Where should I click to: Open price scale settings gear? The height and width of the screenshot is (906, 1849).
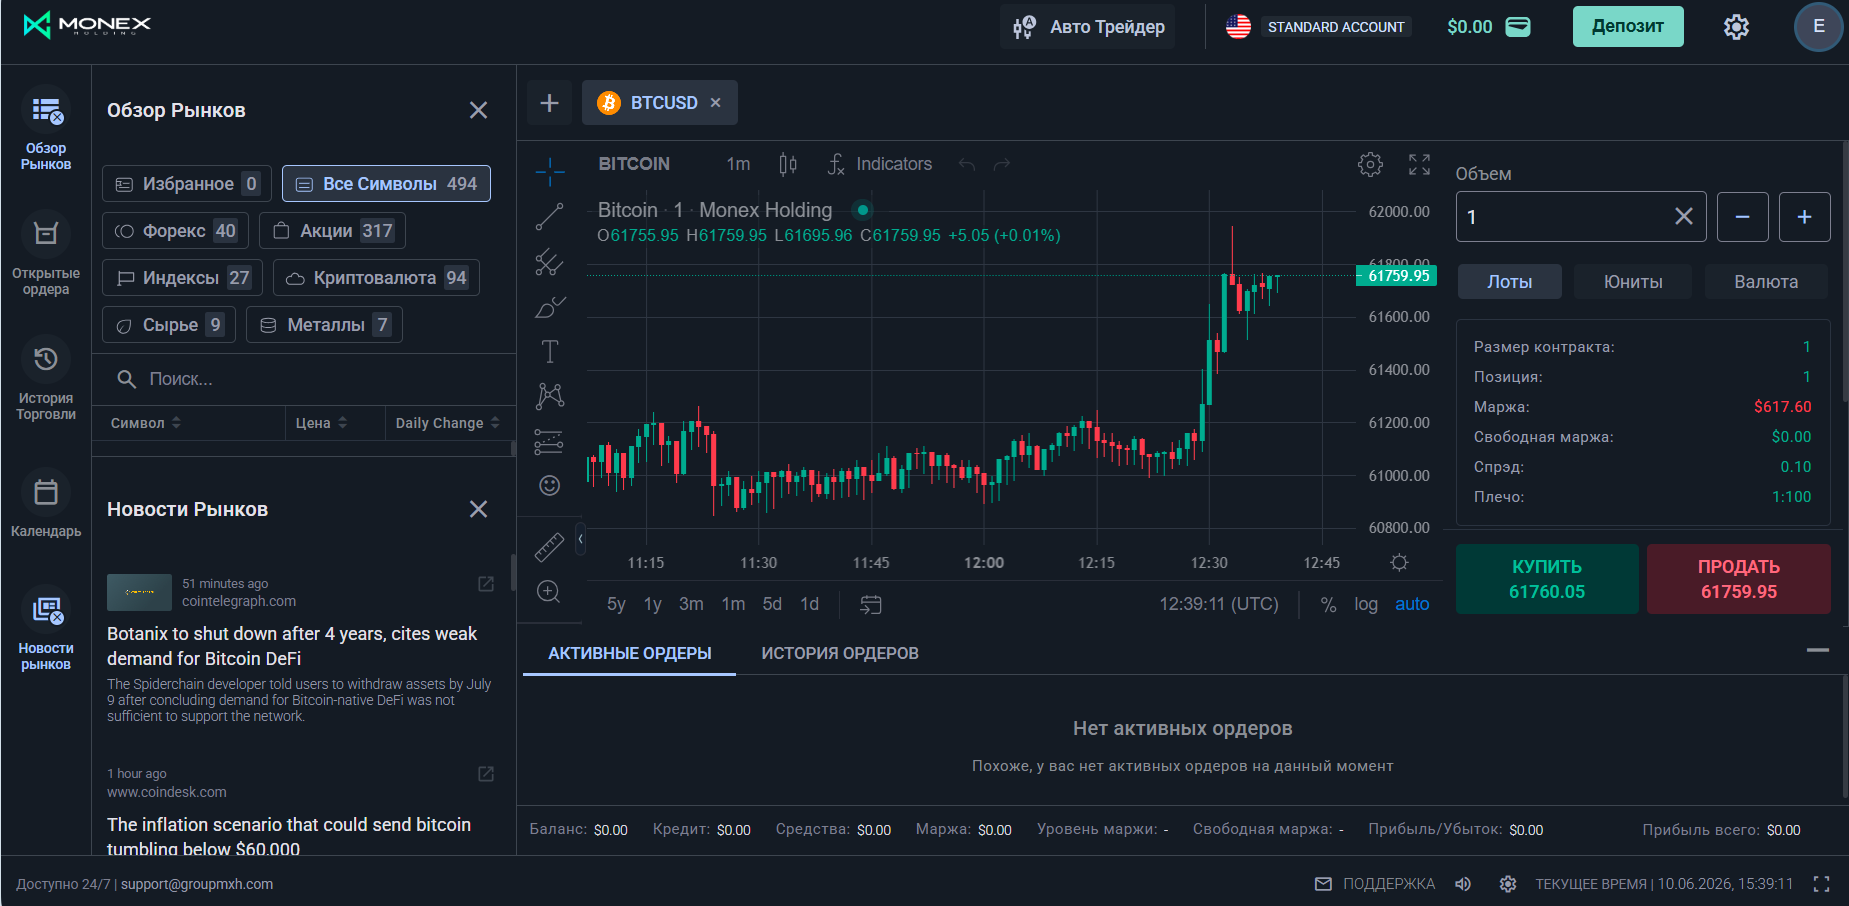(x=1399, y=562)
